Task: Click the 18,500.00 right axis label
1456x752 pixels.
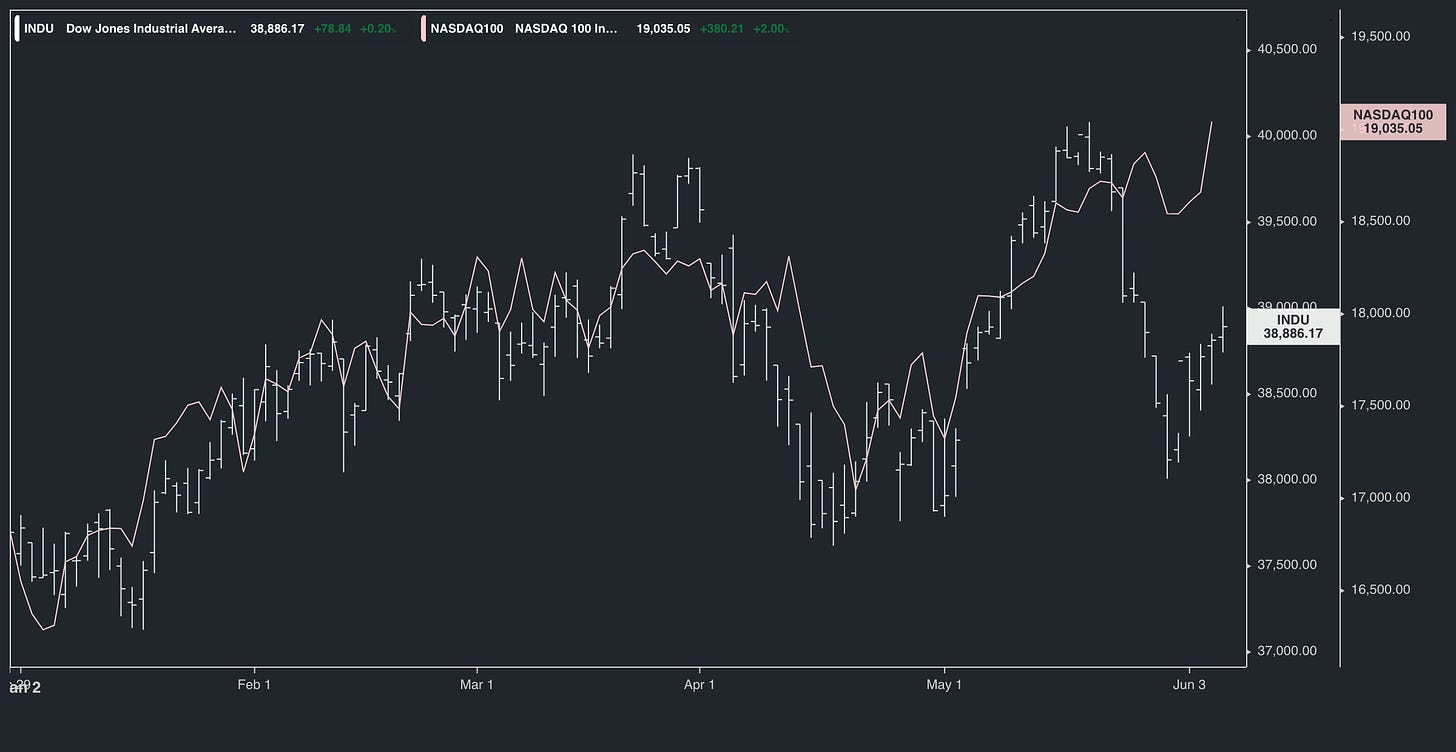Action: (1380, 220)
